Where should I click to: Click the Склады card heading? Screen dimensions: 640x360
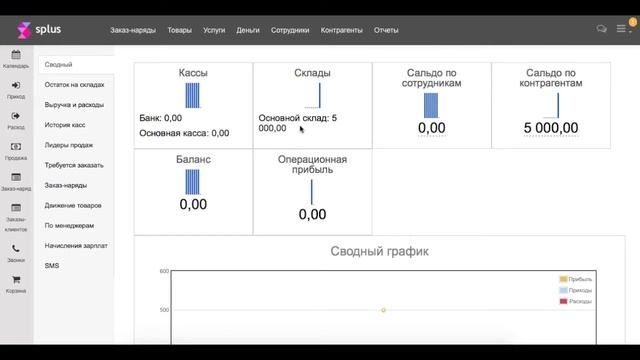coord(312,73)
